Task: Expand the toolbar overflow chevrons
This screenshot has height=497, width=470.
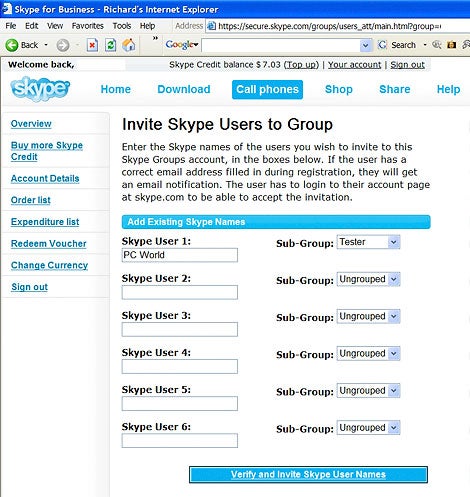Action: [155, 38]
